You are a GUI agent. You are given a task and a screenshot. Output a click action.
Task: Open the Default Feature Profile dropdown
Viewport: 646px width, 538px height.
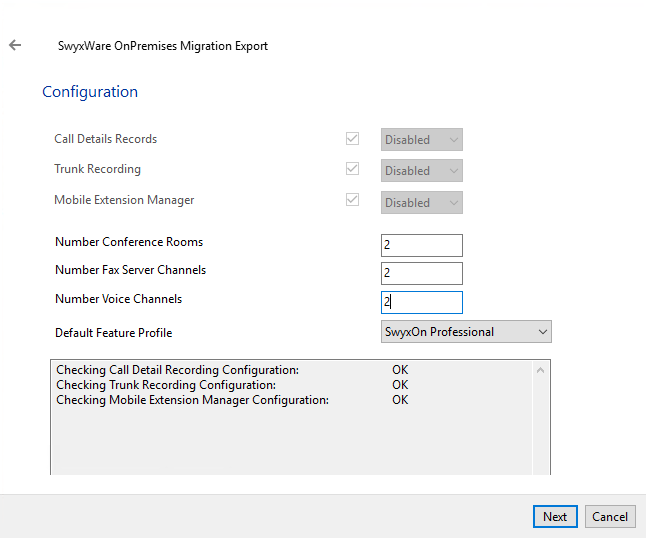point(466,332)
